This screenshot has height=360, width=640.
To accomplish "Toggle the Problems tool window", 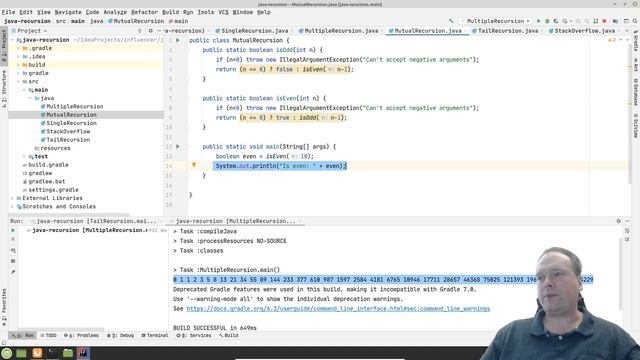I will (81, 336).
